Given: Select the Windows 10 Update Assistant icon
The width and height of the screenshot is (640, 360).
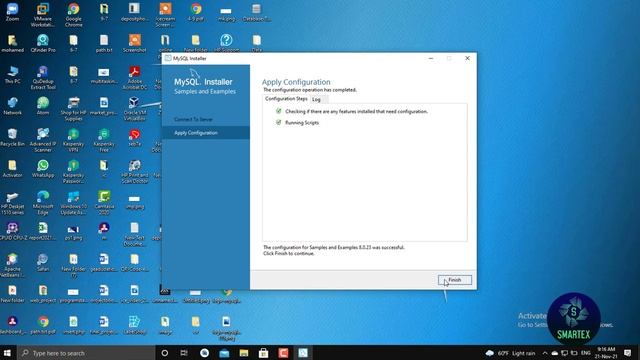Looking at the screenshot, I should click(x=73, y=203).
